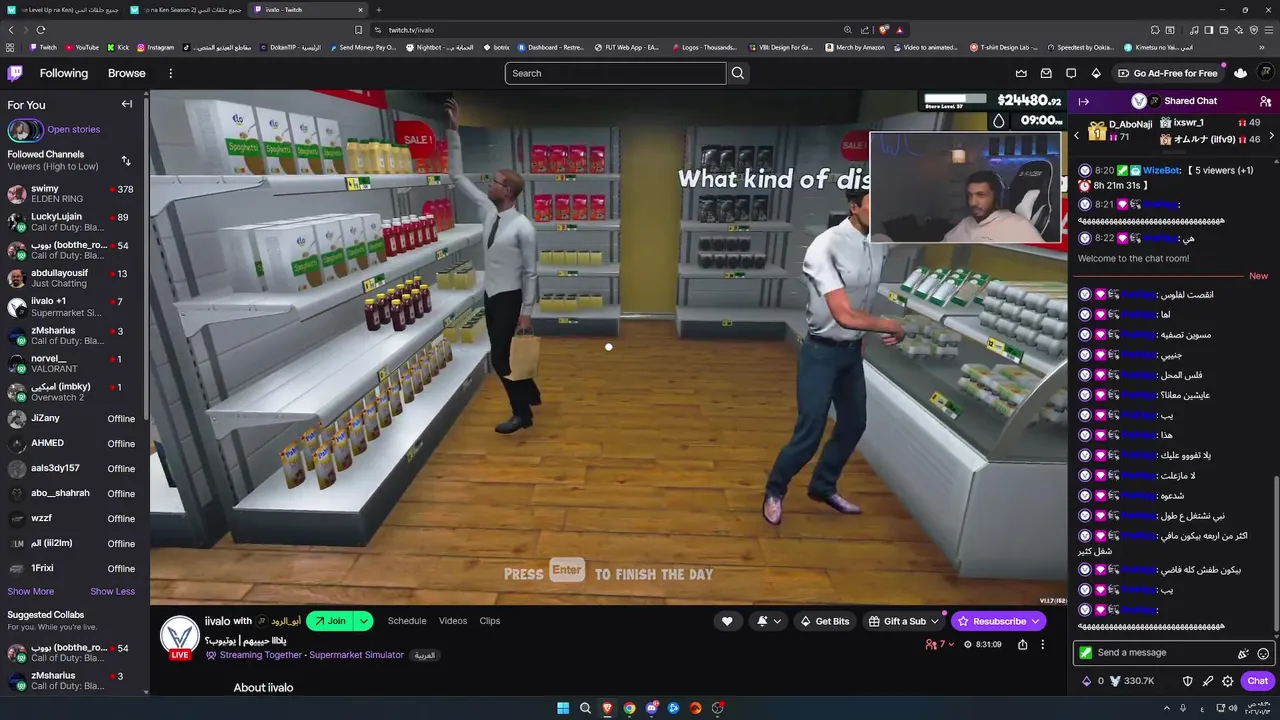Open Discord in the taskbar
The image size is (1280, 720).
[x=651, y=708]
